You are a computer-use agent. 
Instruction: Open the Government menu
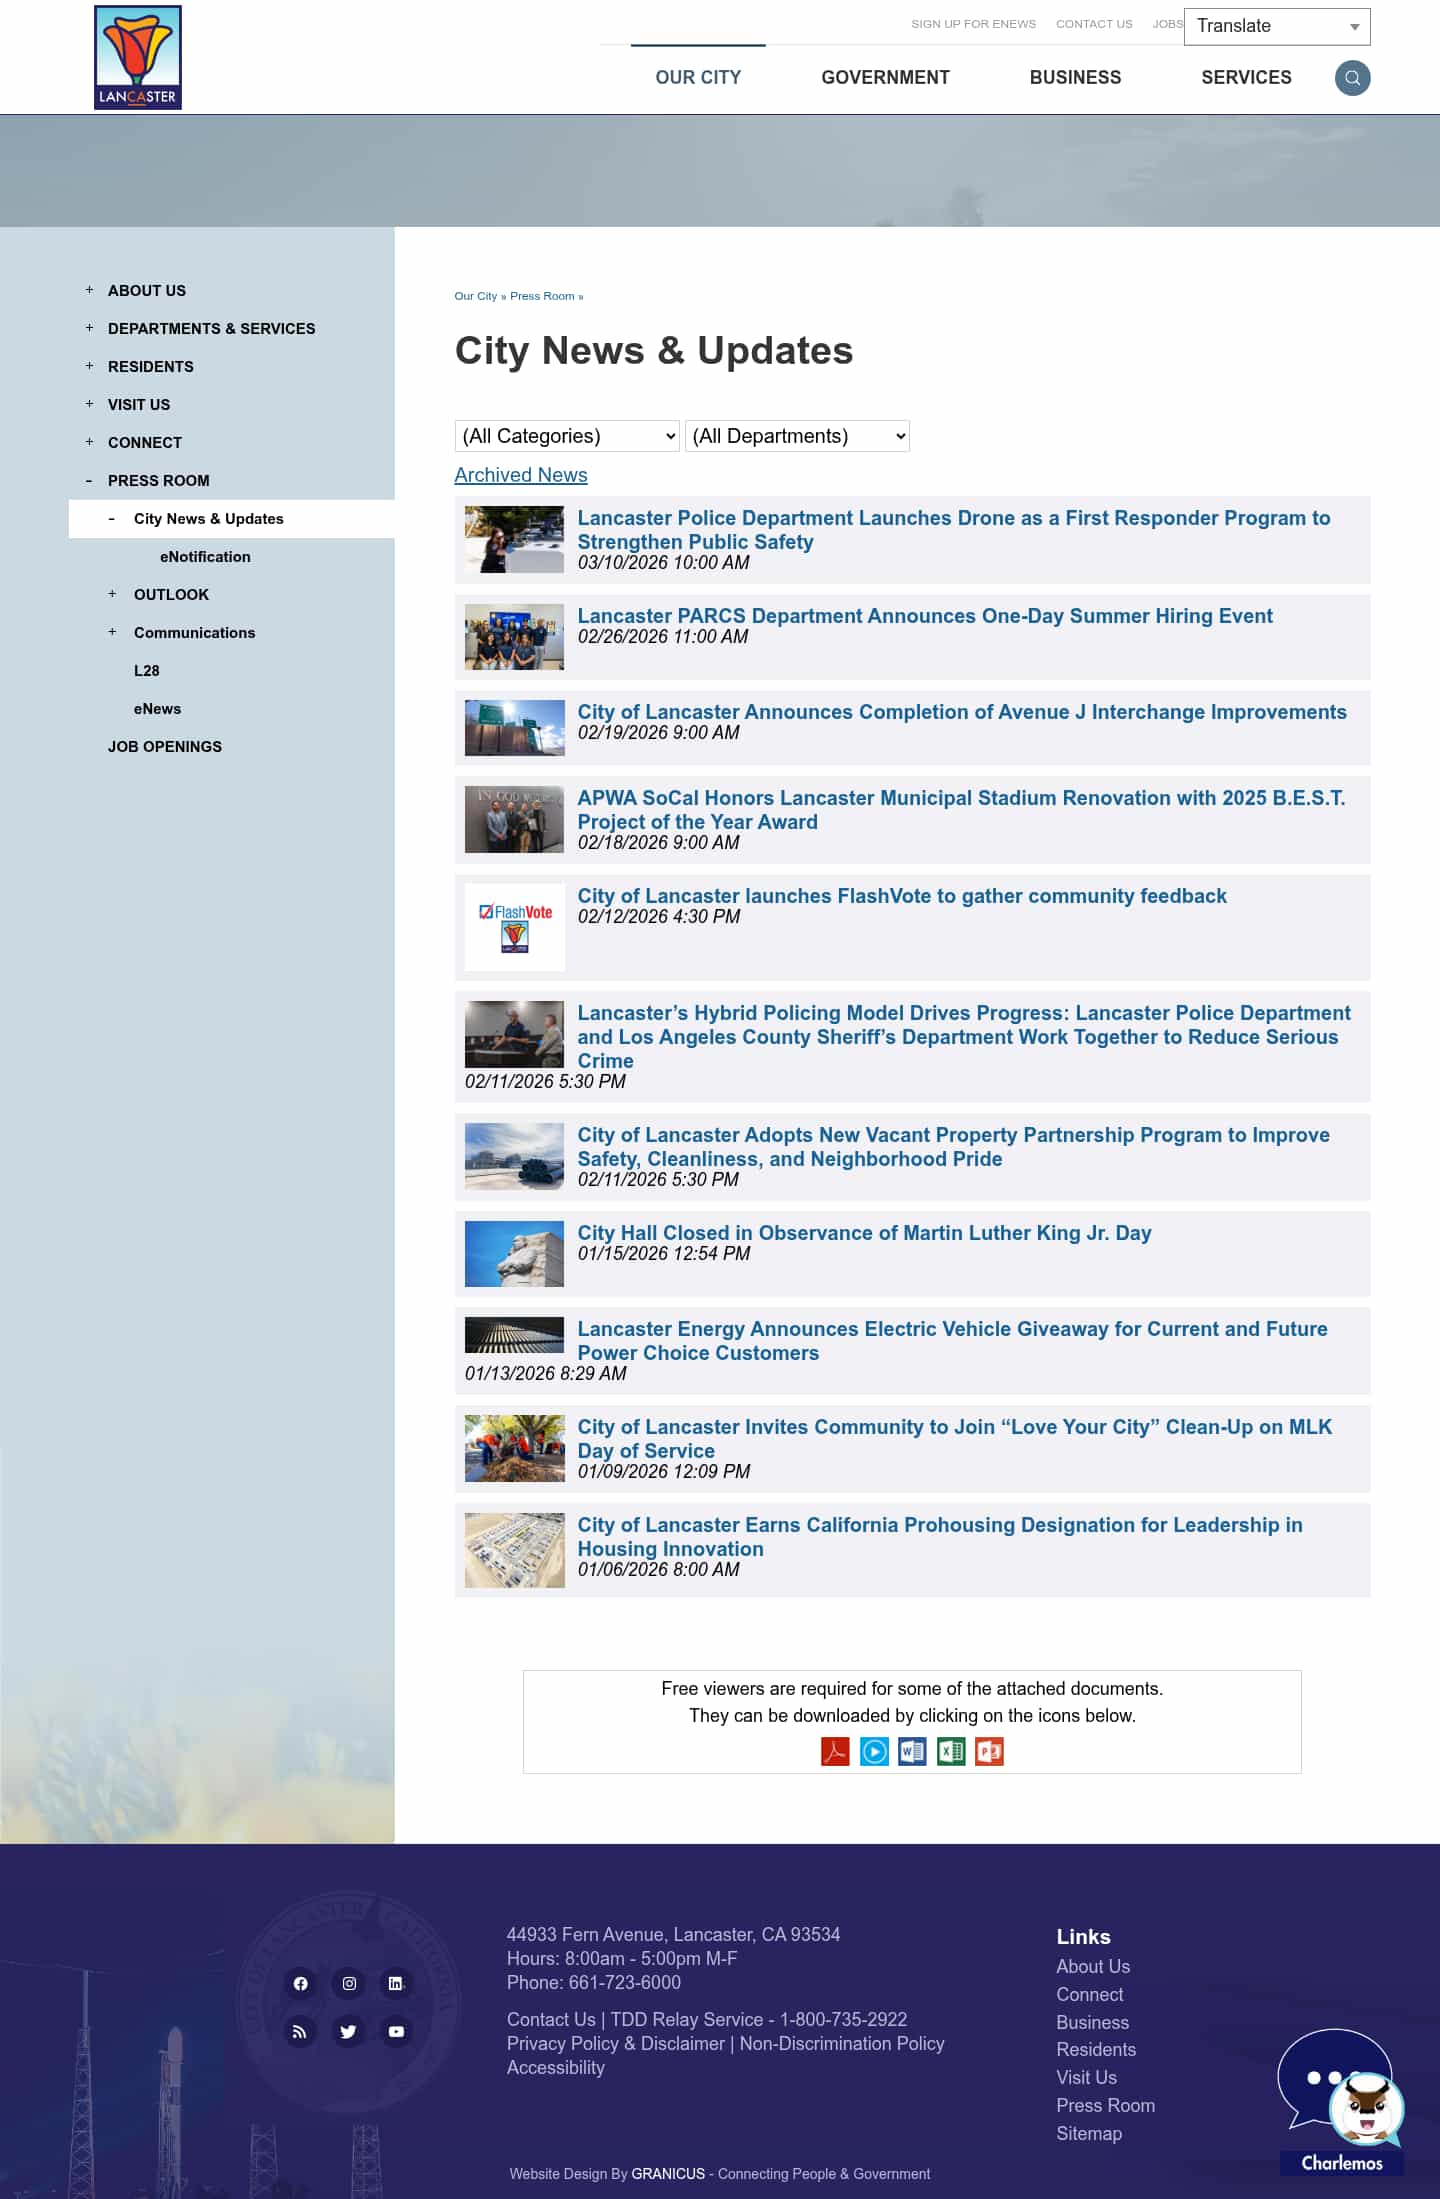[885, 78]
